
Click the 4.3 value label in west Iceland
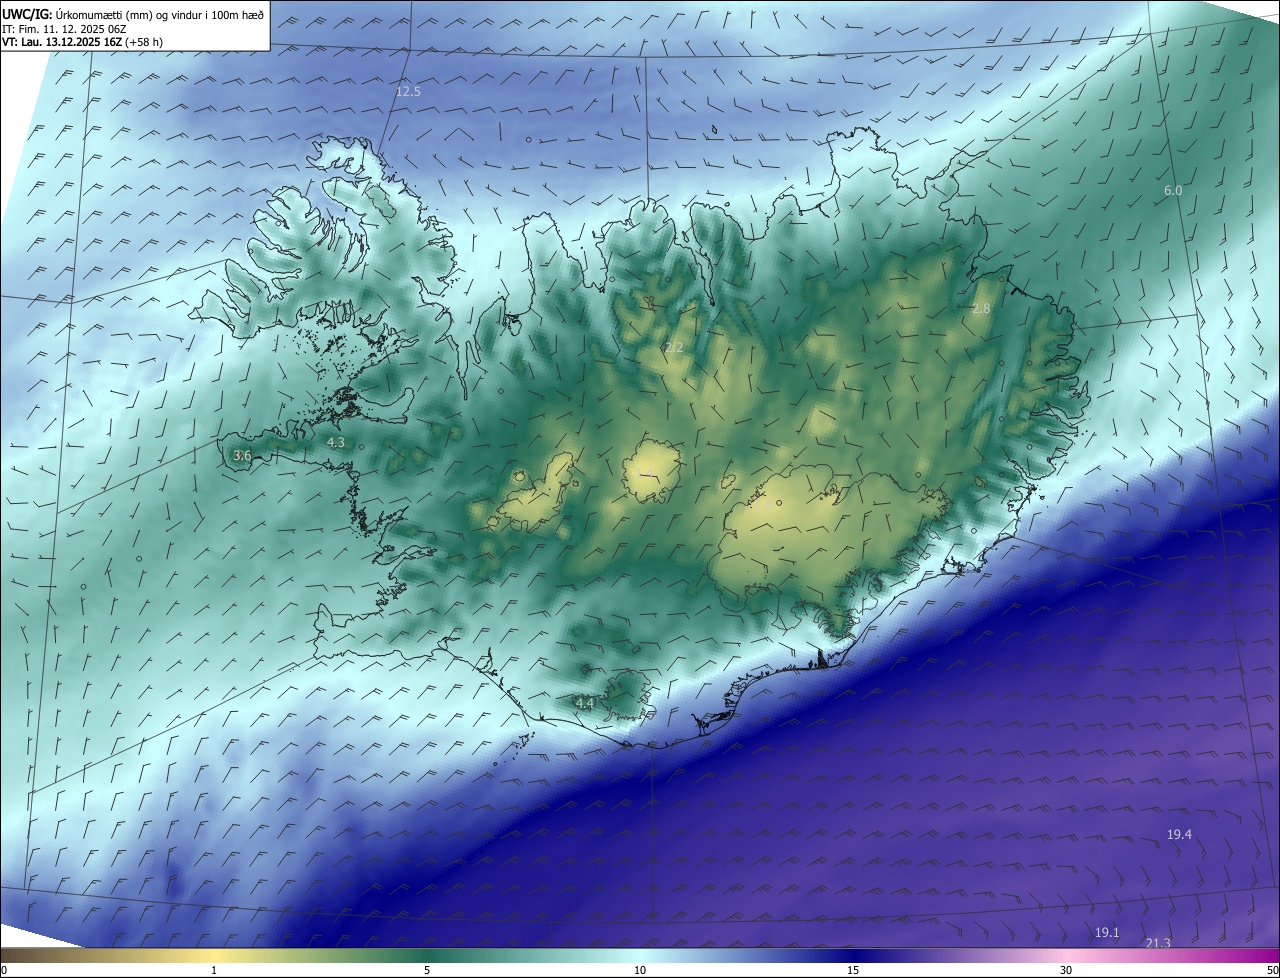coord(336,442)
